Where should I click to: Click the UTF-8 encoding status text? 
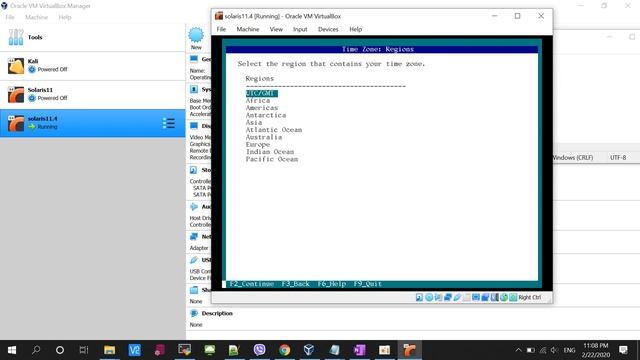coord(618,158)
